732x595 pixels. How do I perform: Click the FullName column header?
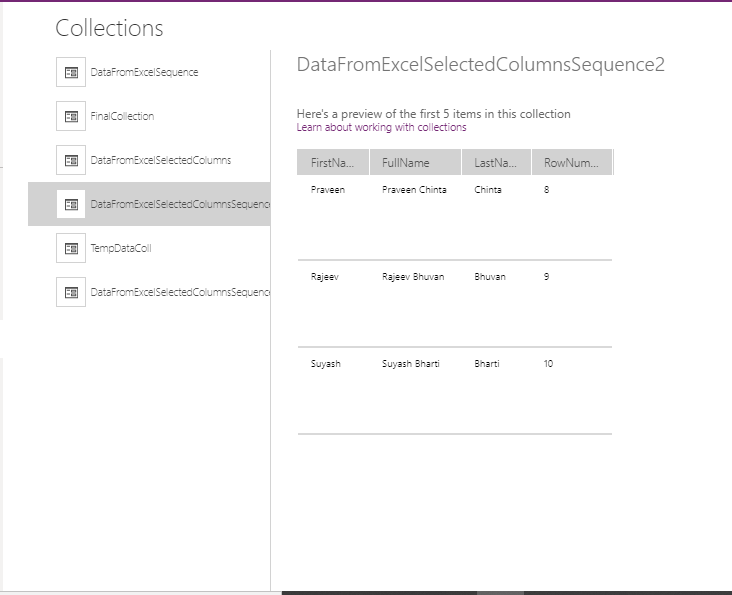coord(415,162)
